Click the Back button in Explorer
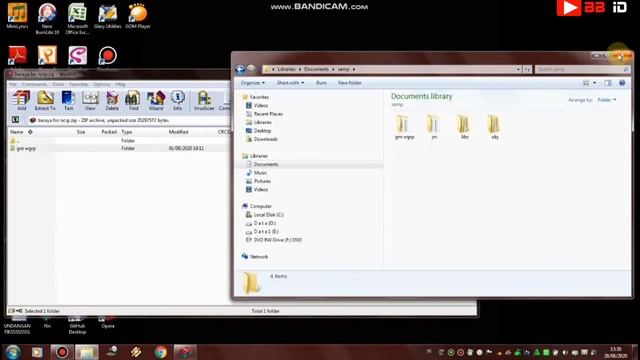 tap(240, 69)
